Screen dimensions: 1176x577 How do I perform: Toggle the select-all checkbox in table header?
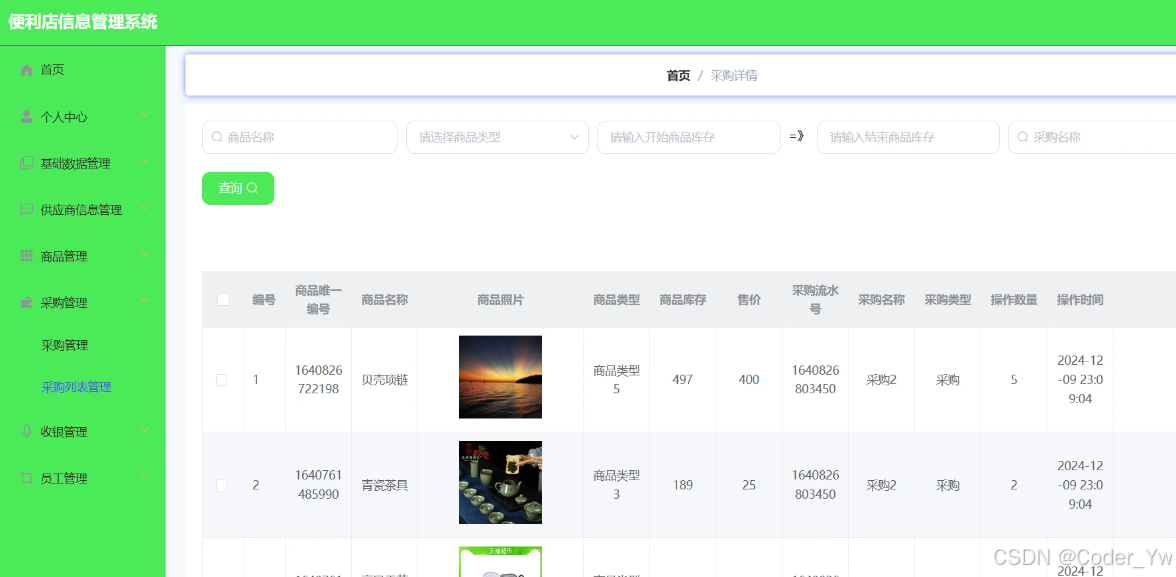pyautogui.click(x=223, y=299)
